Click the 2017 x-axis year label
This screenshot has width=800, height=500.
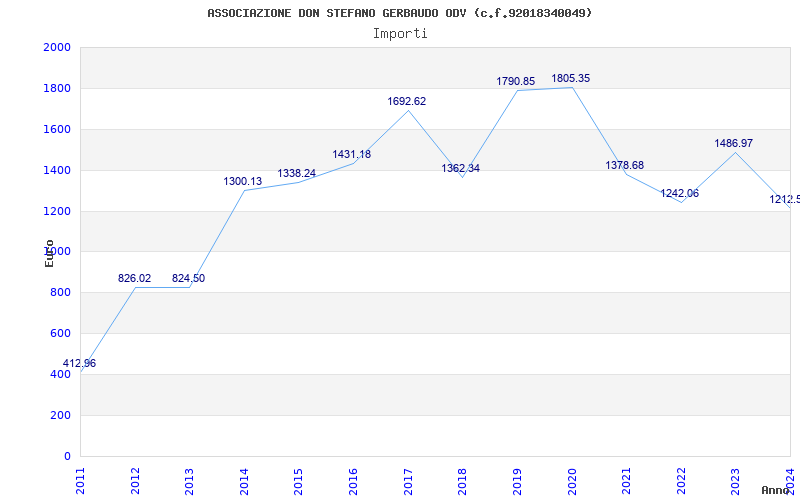pyautogui.click(x=408, y=481)
